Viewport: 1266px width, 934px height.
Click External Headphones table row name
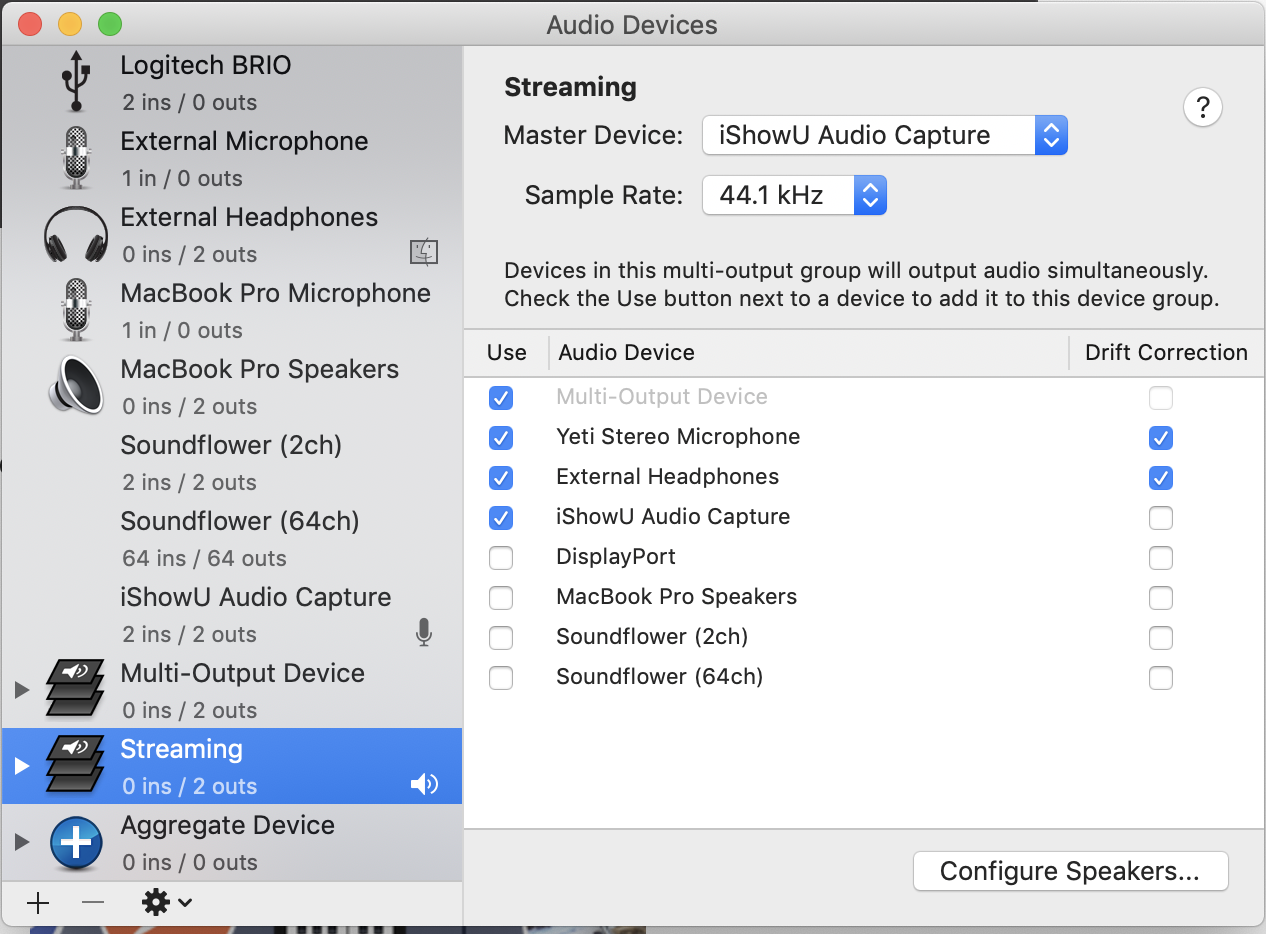pos(667,477)
